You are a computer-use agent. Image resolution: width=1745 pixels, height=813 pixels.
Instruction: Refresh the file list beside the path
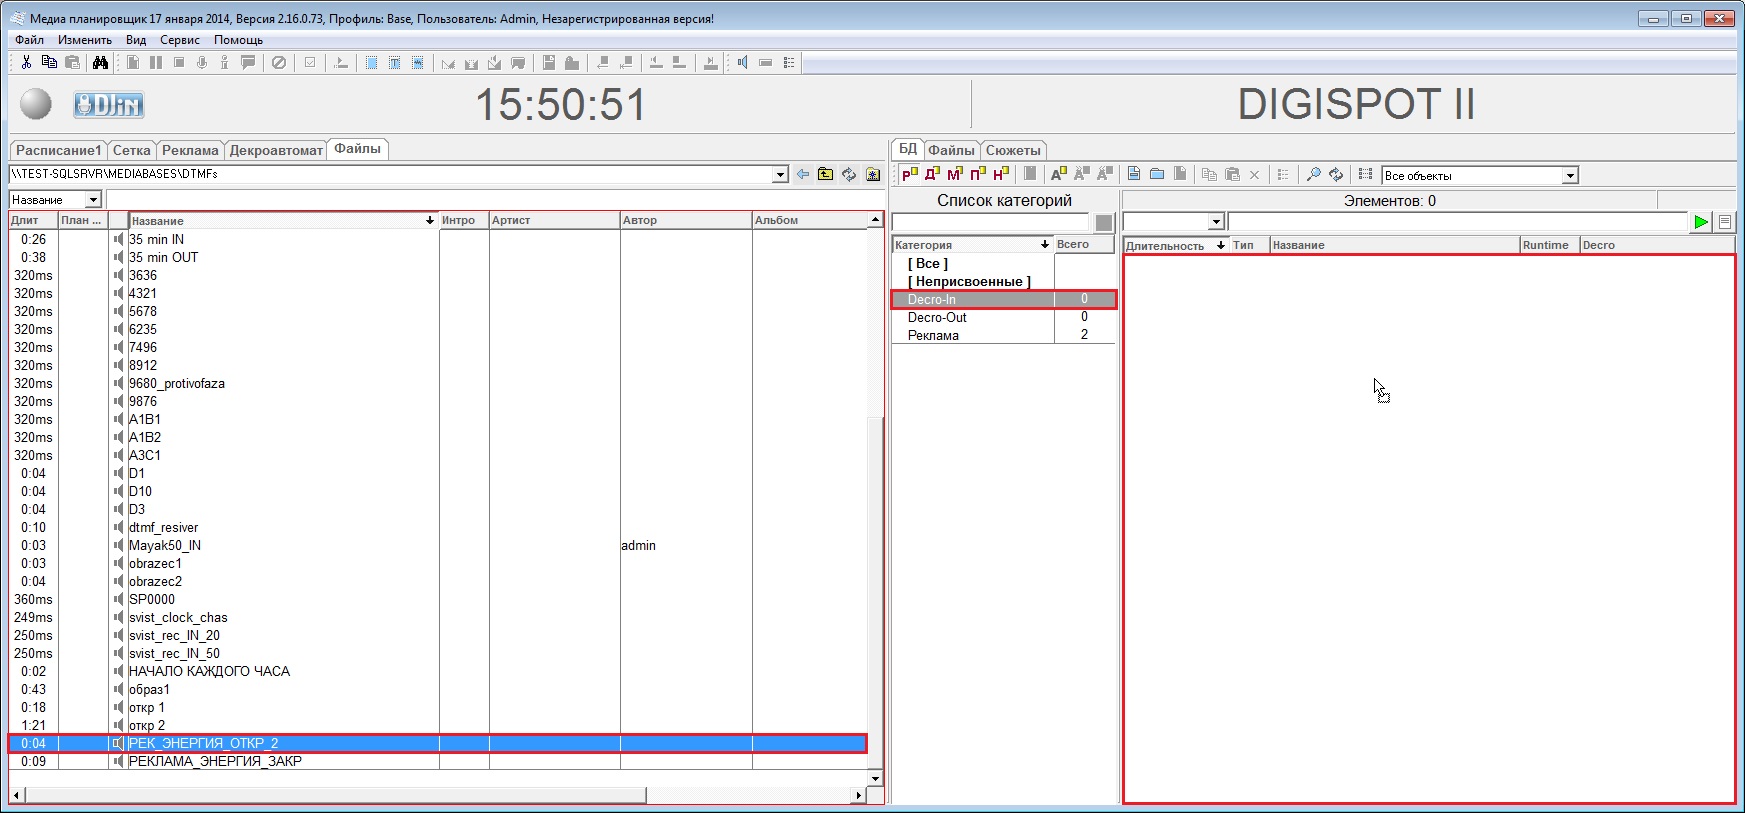pos(849,174)
